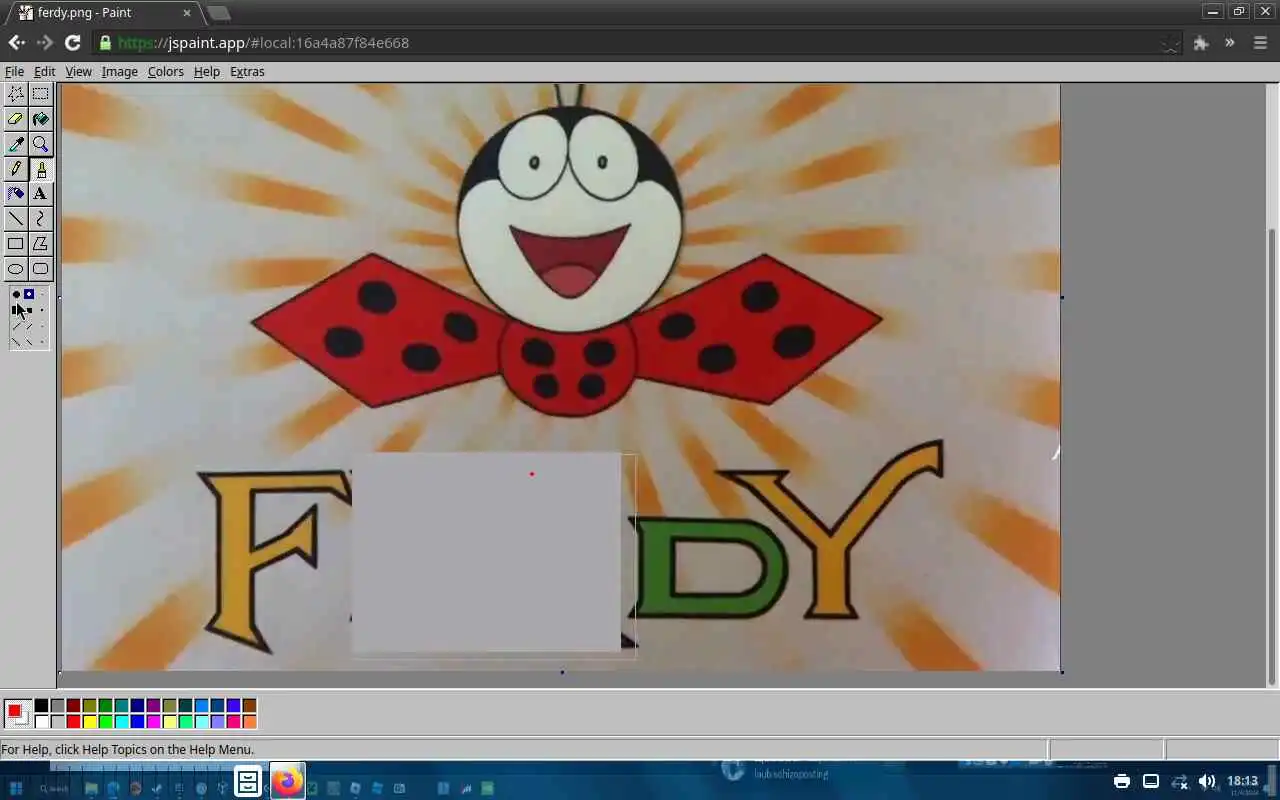Reload the jspaint page
The width and height of the screenshot is (1280, 800).
click(x=72, y=42)
